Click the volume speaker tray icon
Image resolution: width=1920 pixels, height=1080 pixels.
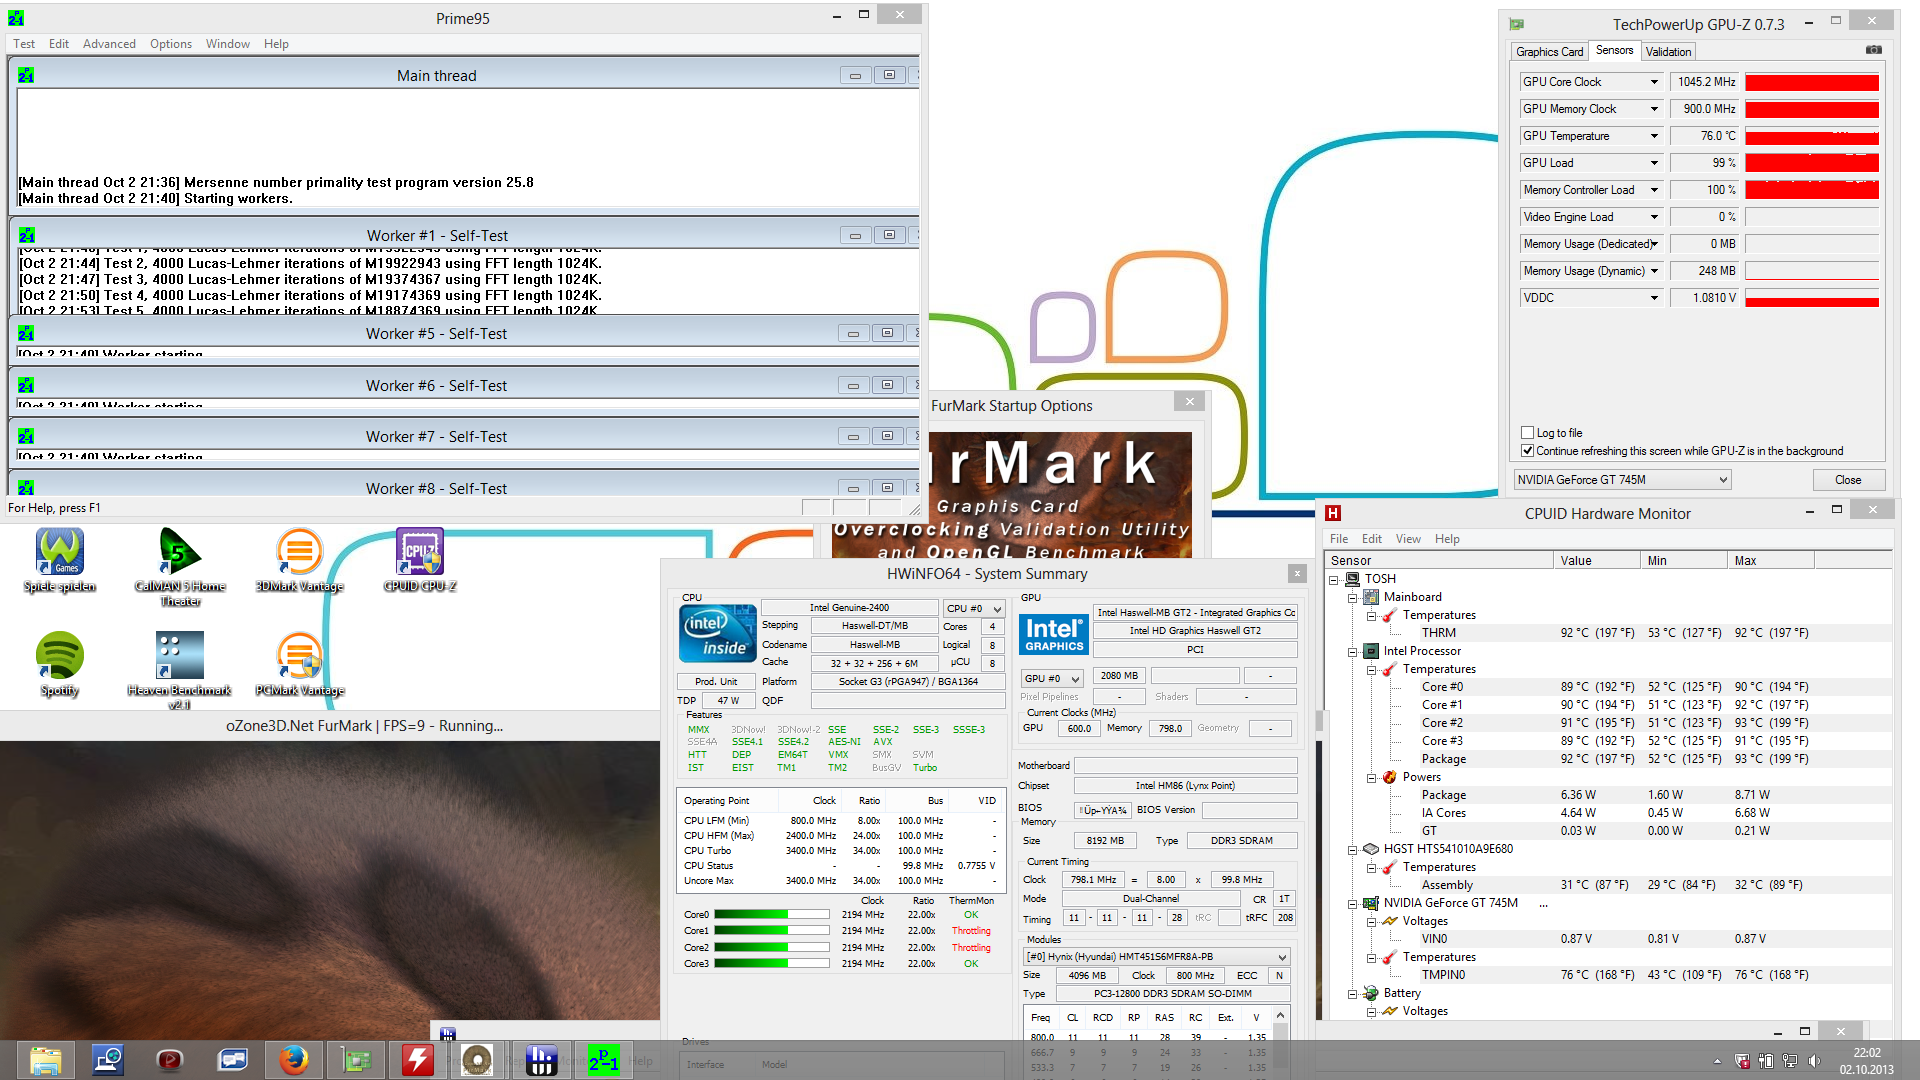pos(1815,1061)
